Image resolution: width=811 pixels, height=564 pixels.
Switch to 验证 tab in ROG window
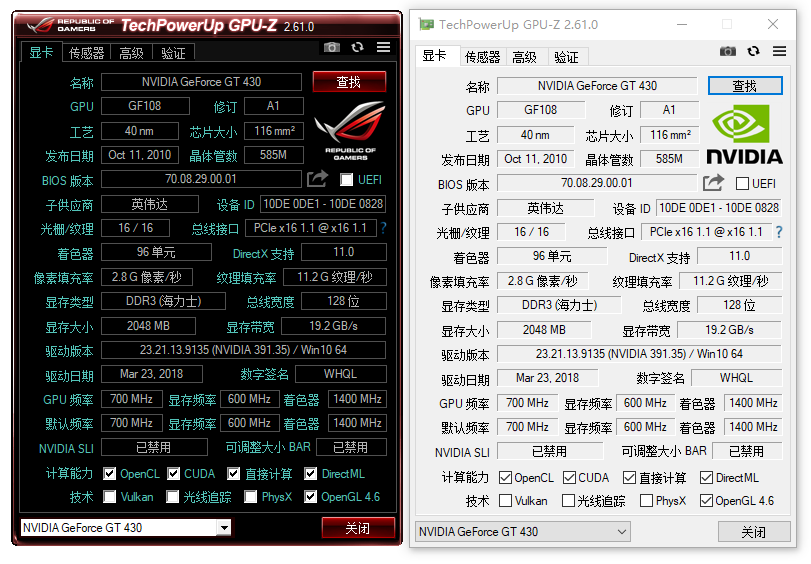coord(173,53)
